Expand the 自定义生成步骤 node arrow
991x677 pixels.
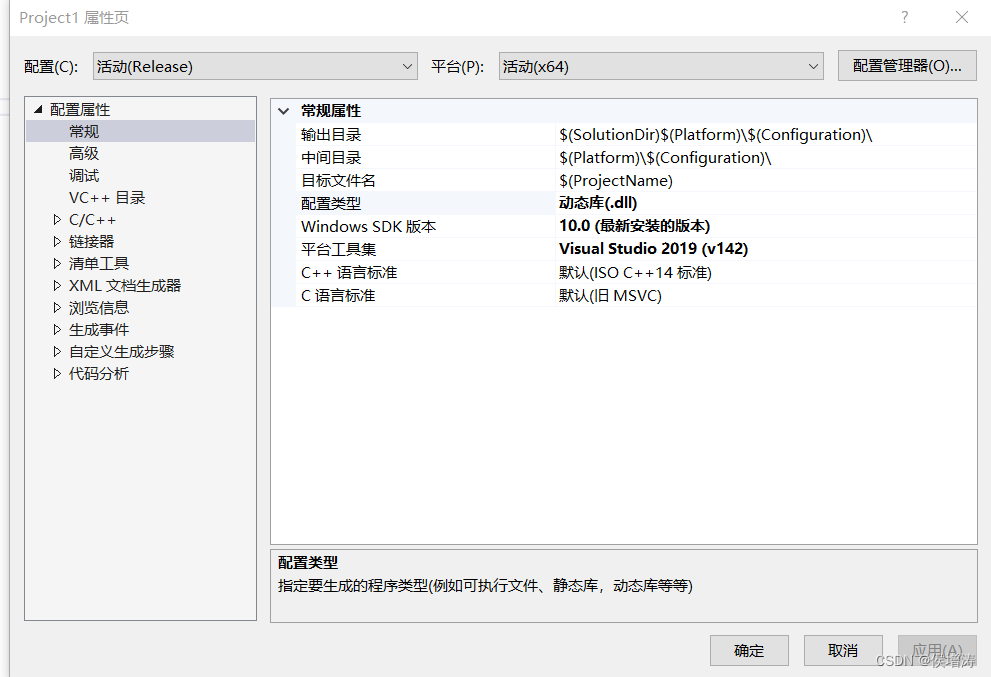pyautogui.click(x=57, y=351)
